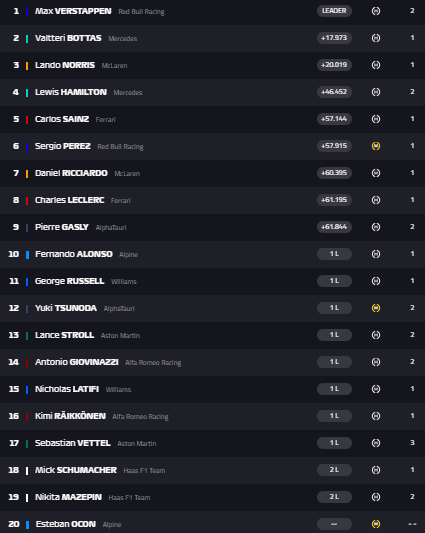Click Valtteri Bottas's tyre compound icon
This screenshot has height=533, width=425.
click(376, 38)
